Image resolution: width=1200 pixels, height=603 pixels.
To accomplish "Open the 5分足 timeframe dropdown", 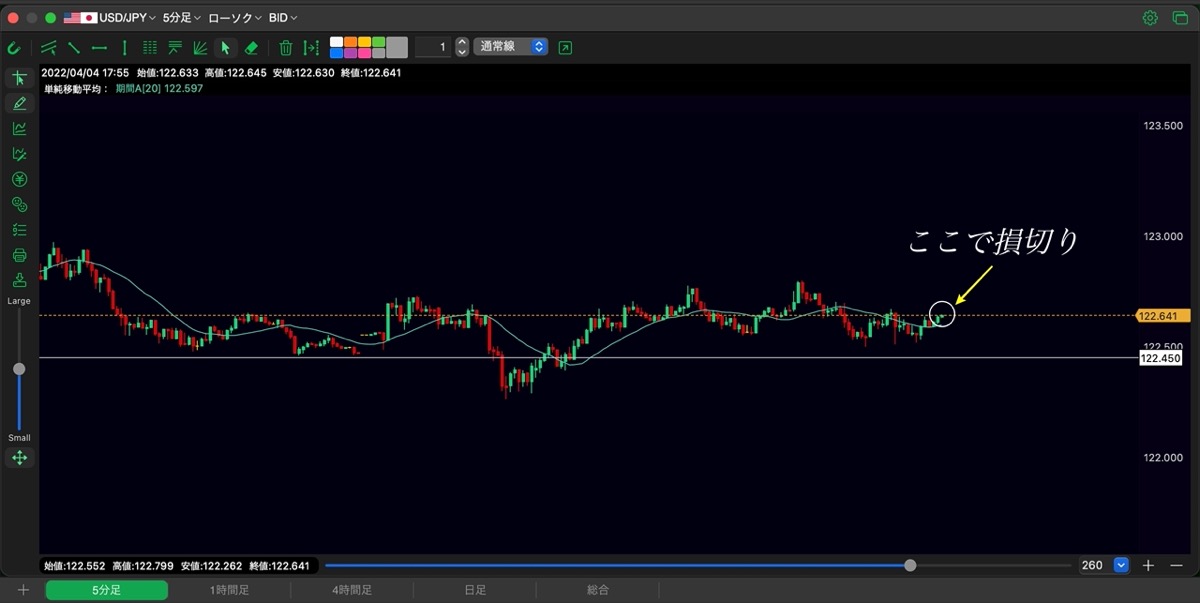I will pyautogui.click(x=182, y=18).
